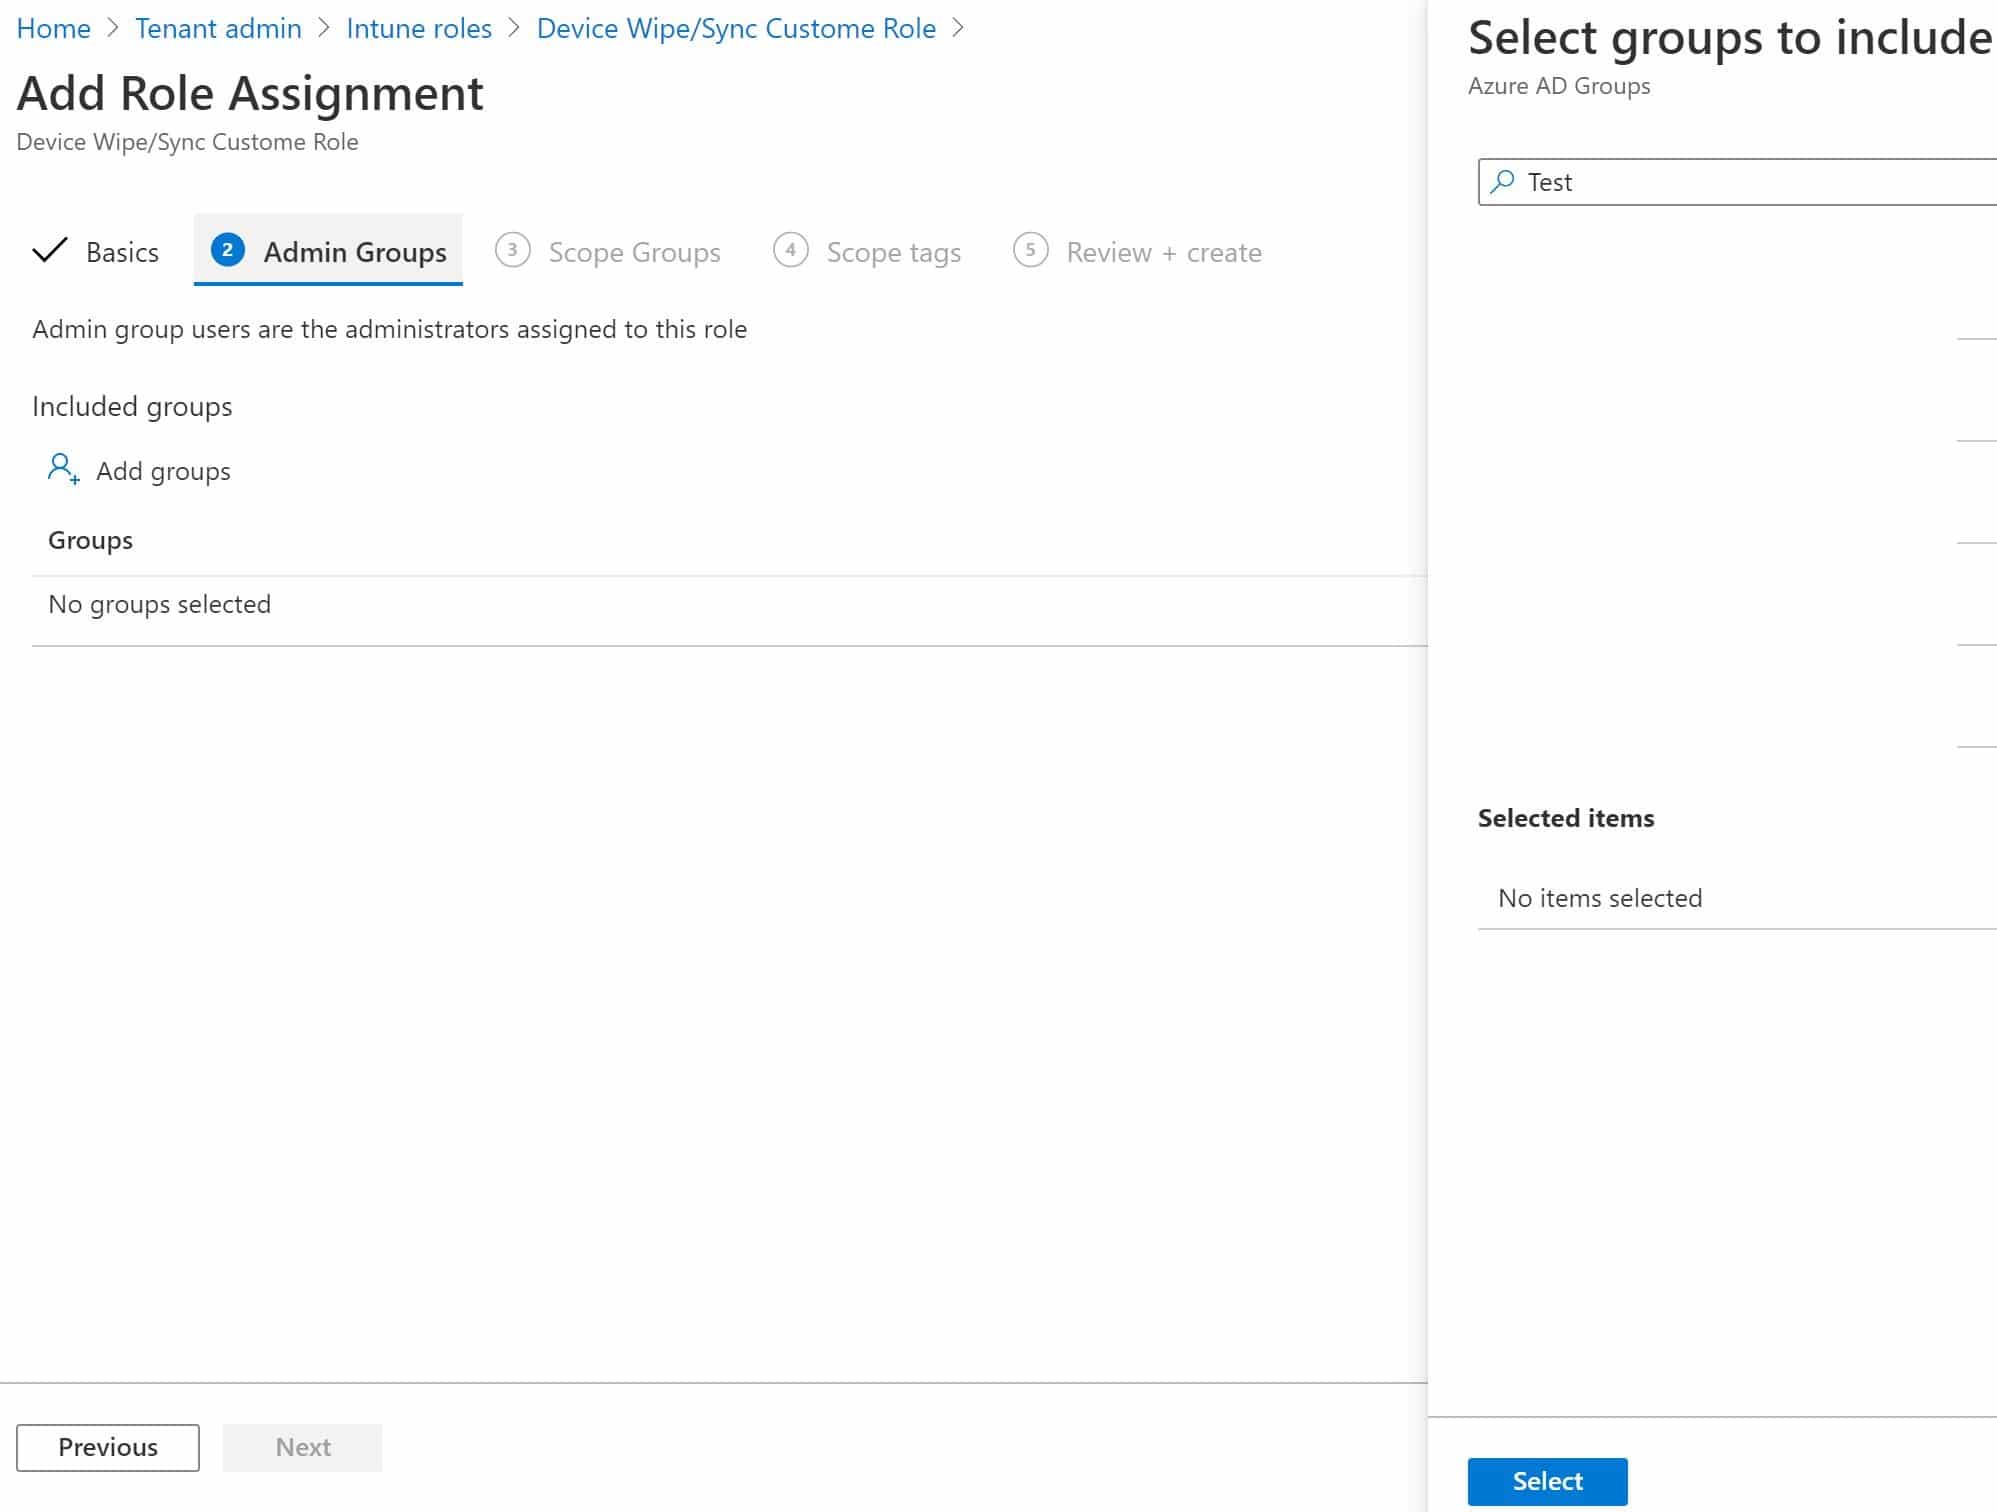The image size is (1997, 1512).
Task: Open Device Wipe/Sync Custome Role breadcrumb
Action: coord(735,28)
